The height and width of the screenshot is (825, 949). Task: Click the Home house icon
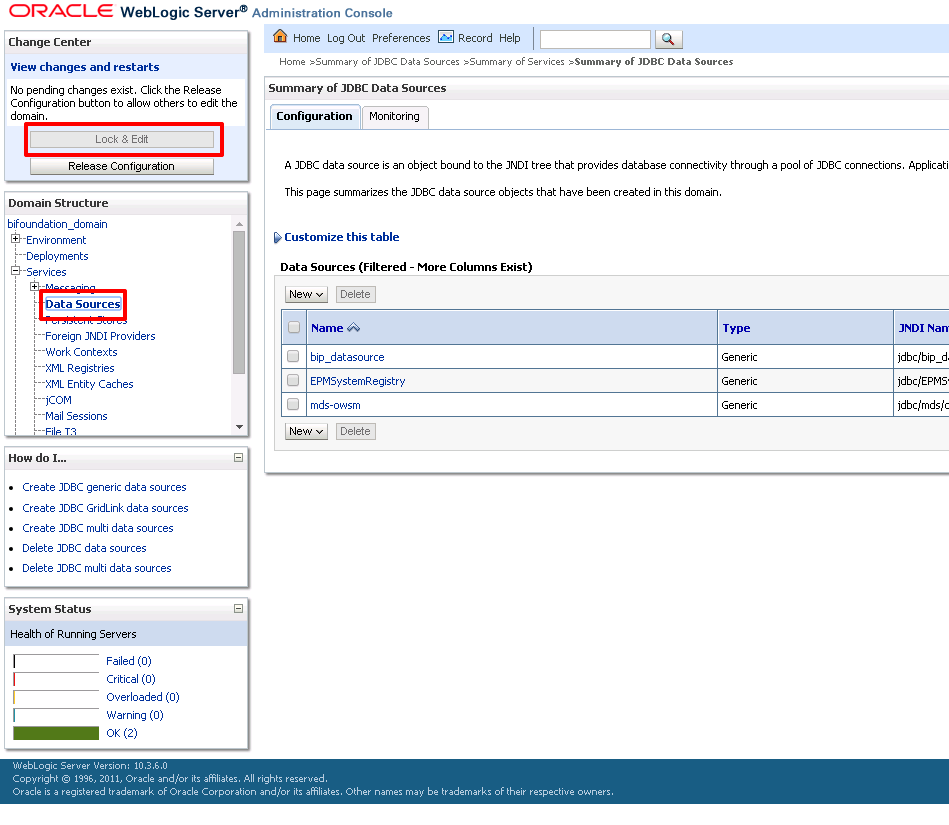click(x=280, y=37)
